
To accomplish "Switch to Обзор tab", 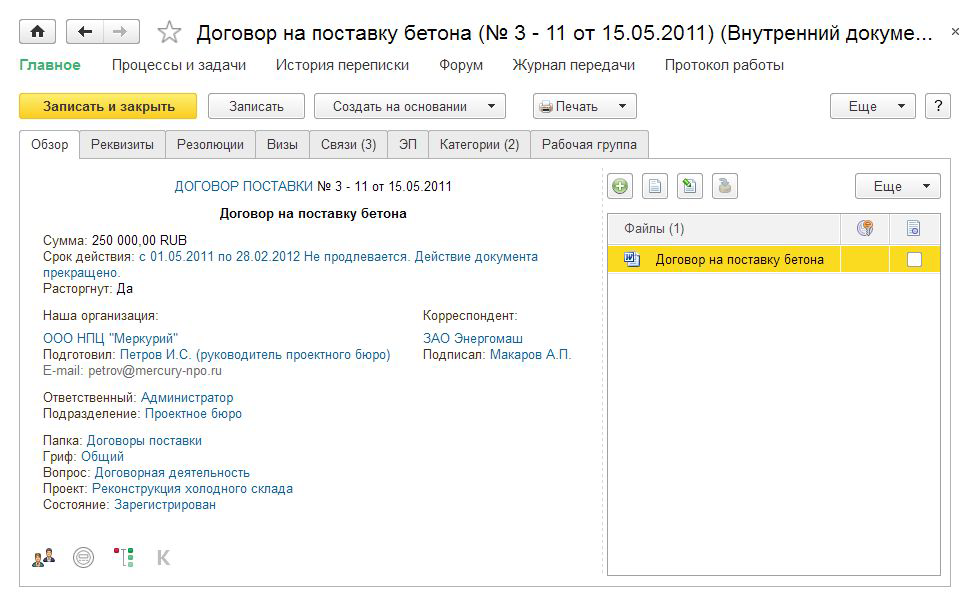I will (x=50, y=144).
